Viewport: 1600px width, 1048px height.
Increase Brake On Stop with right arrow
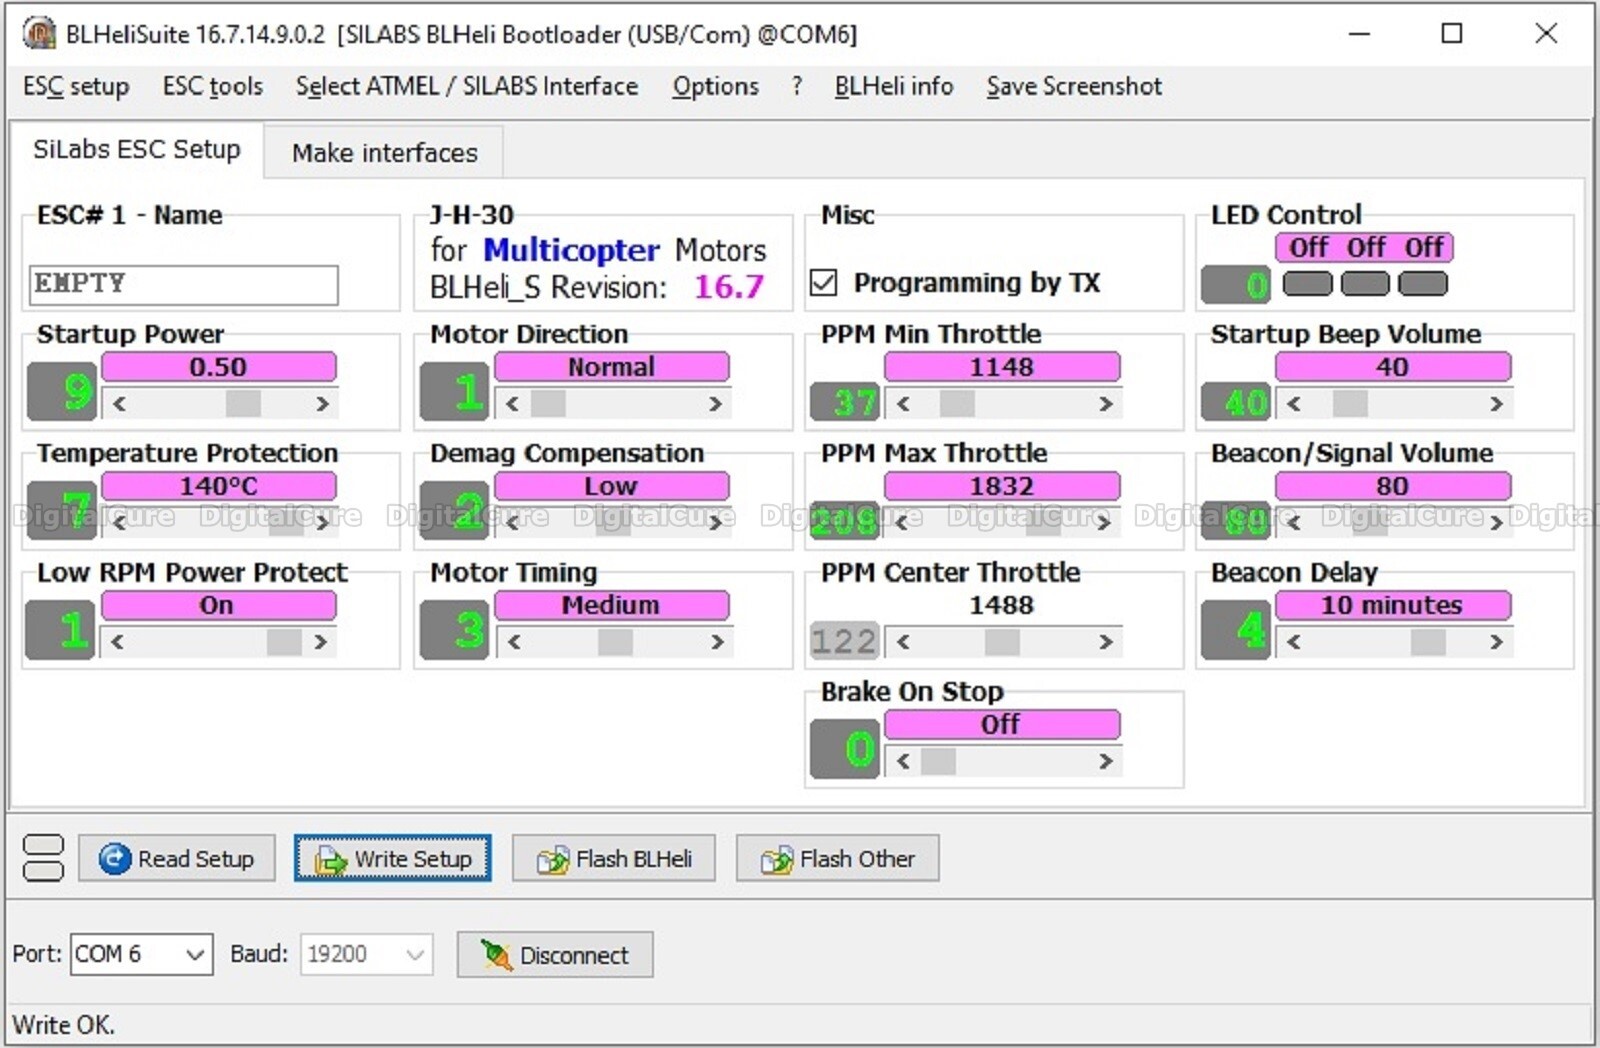pos(1105,761)
